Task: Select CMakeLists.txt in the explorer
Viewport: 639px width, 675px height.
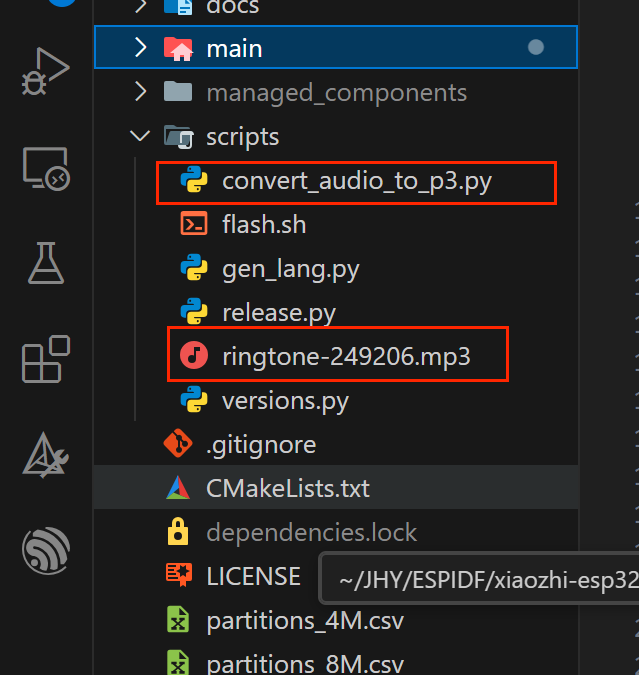Action: 287,489
